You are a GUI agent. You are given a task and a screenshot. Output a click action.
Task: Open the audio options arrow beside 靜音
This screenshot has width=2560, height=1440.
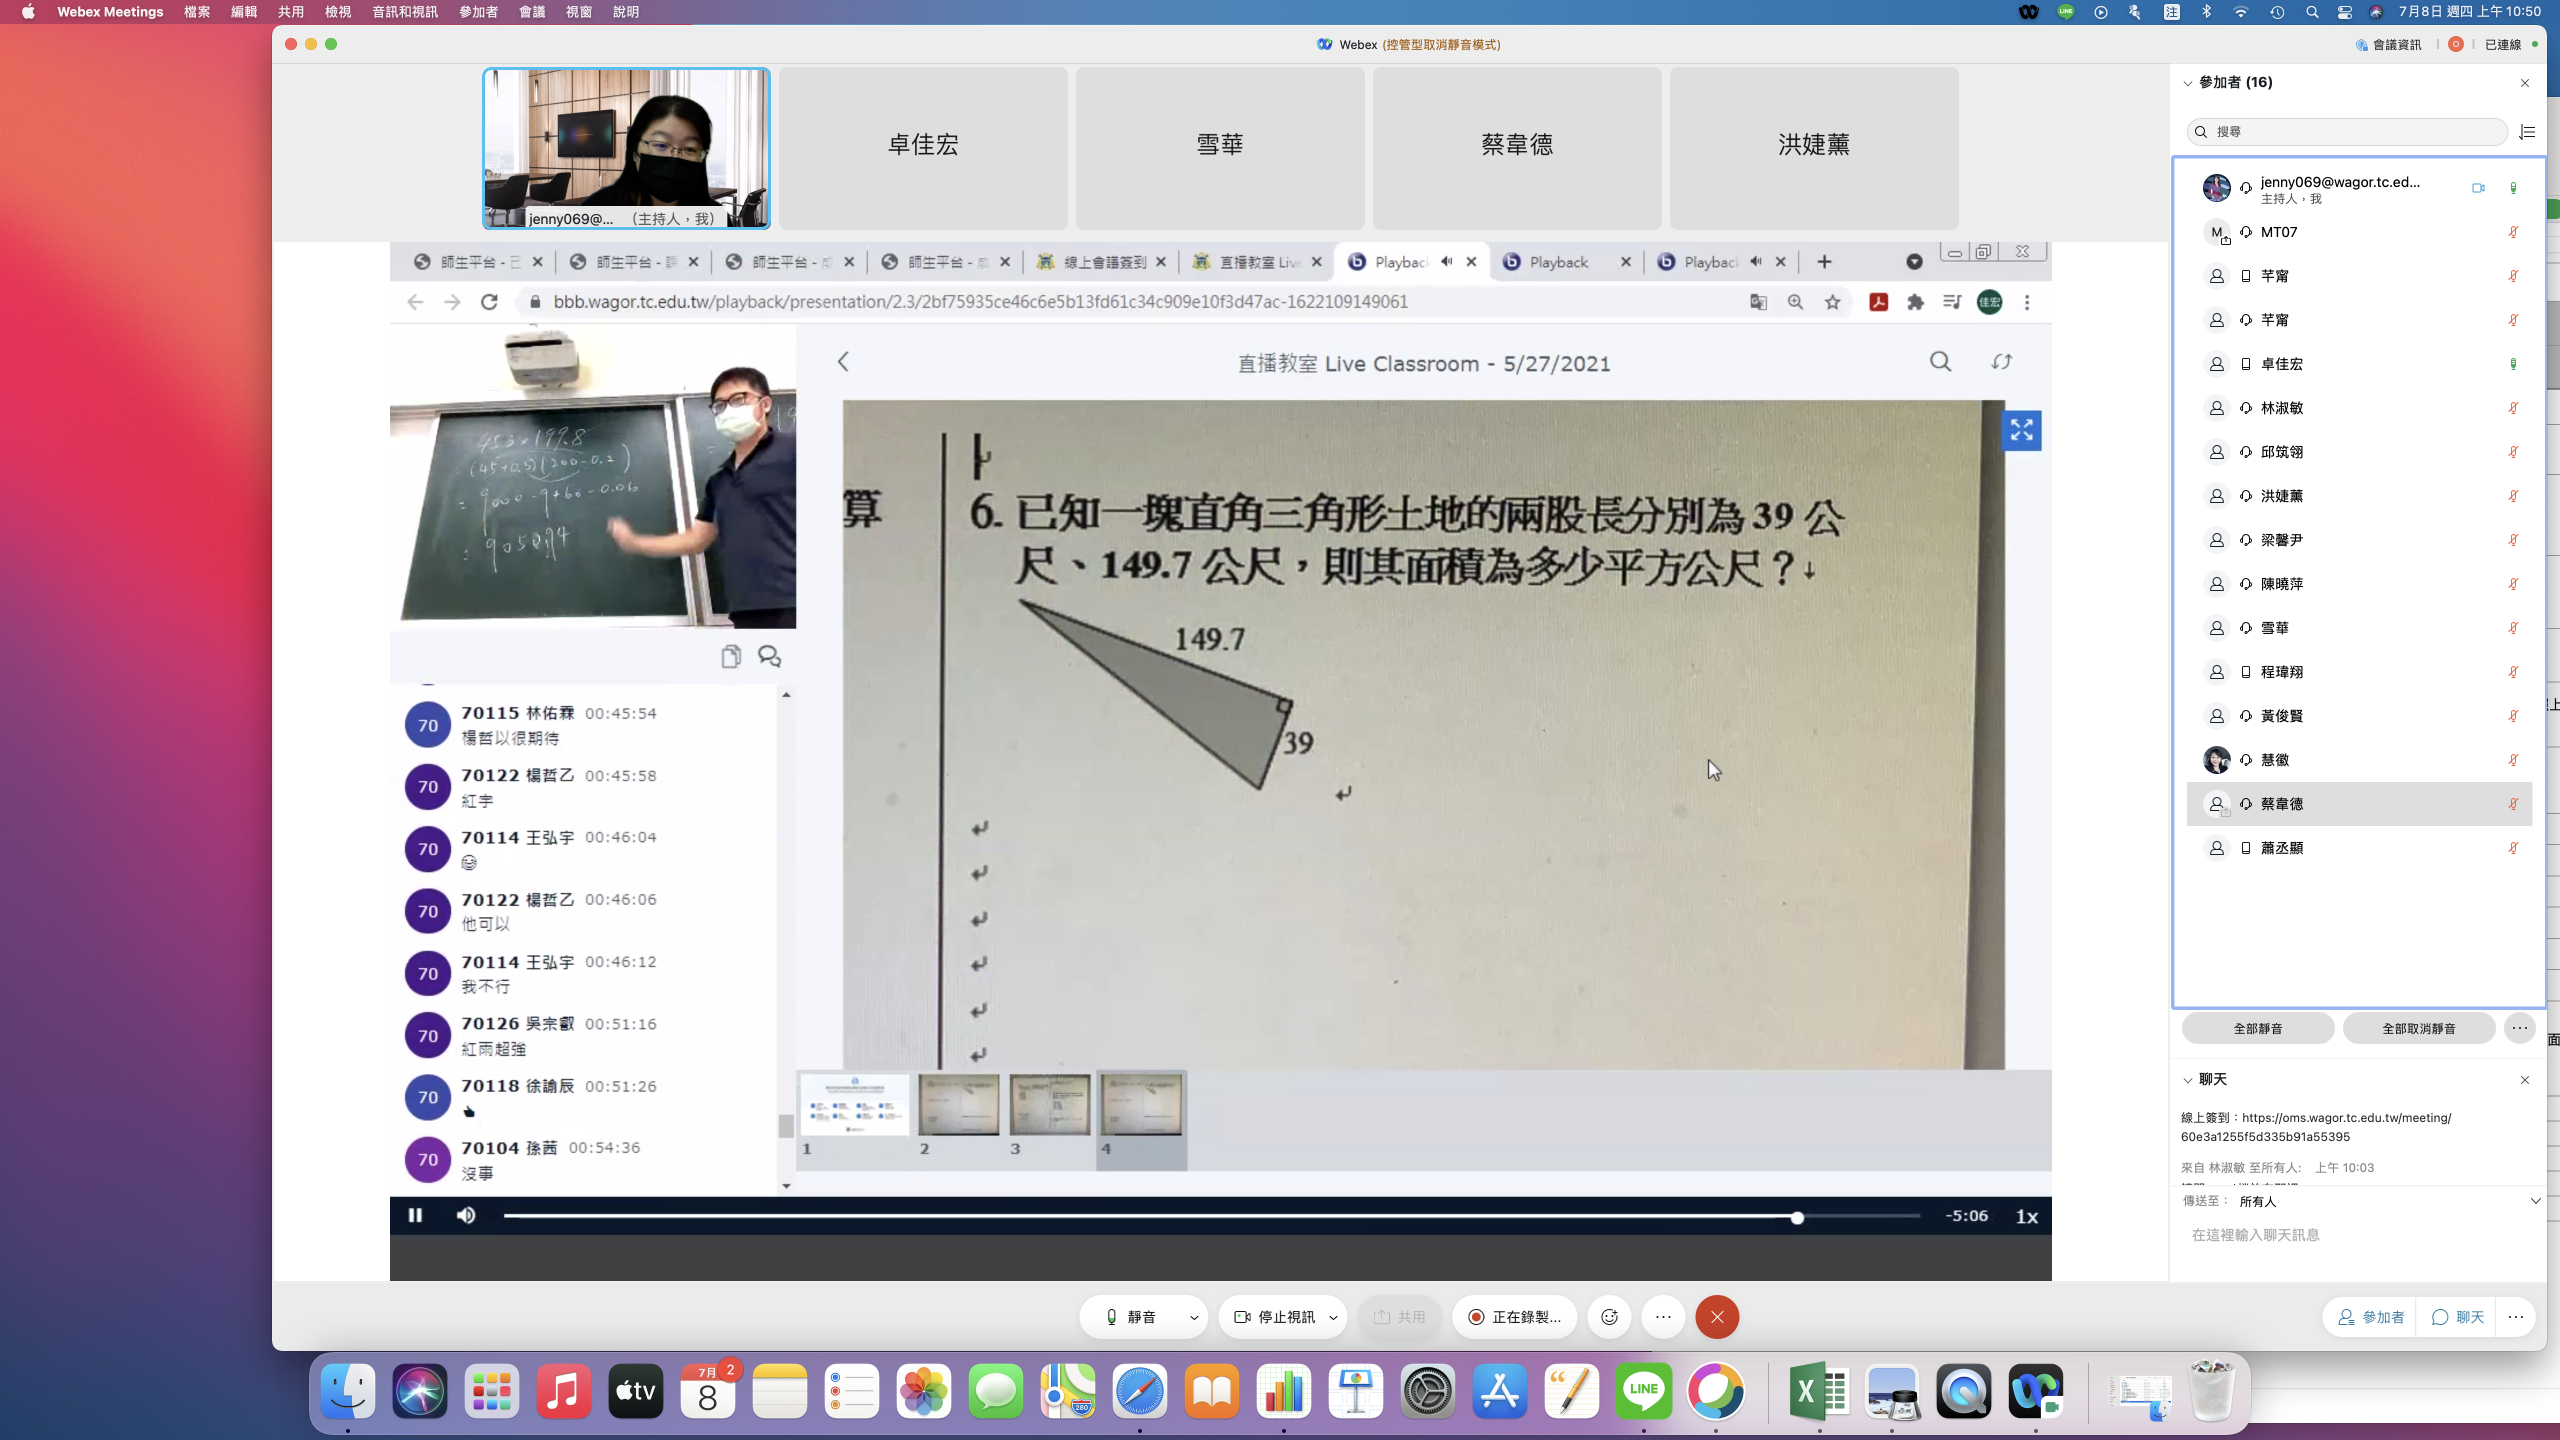1193,1318
